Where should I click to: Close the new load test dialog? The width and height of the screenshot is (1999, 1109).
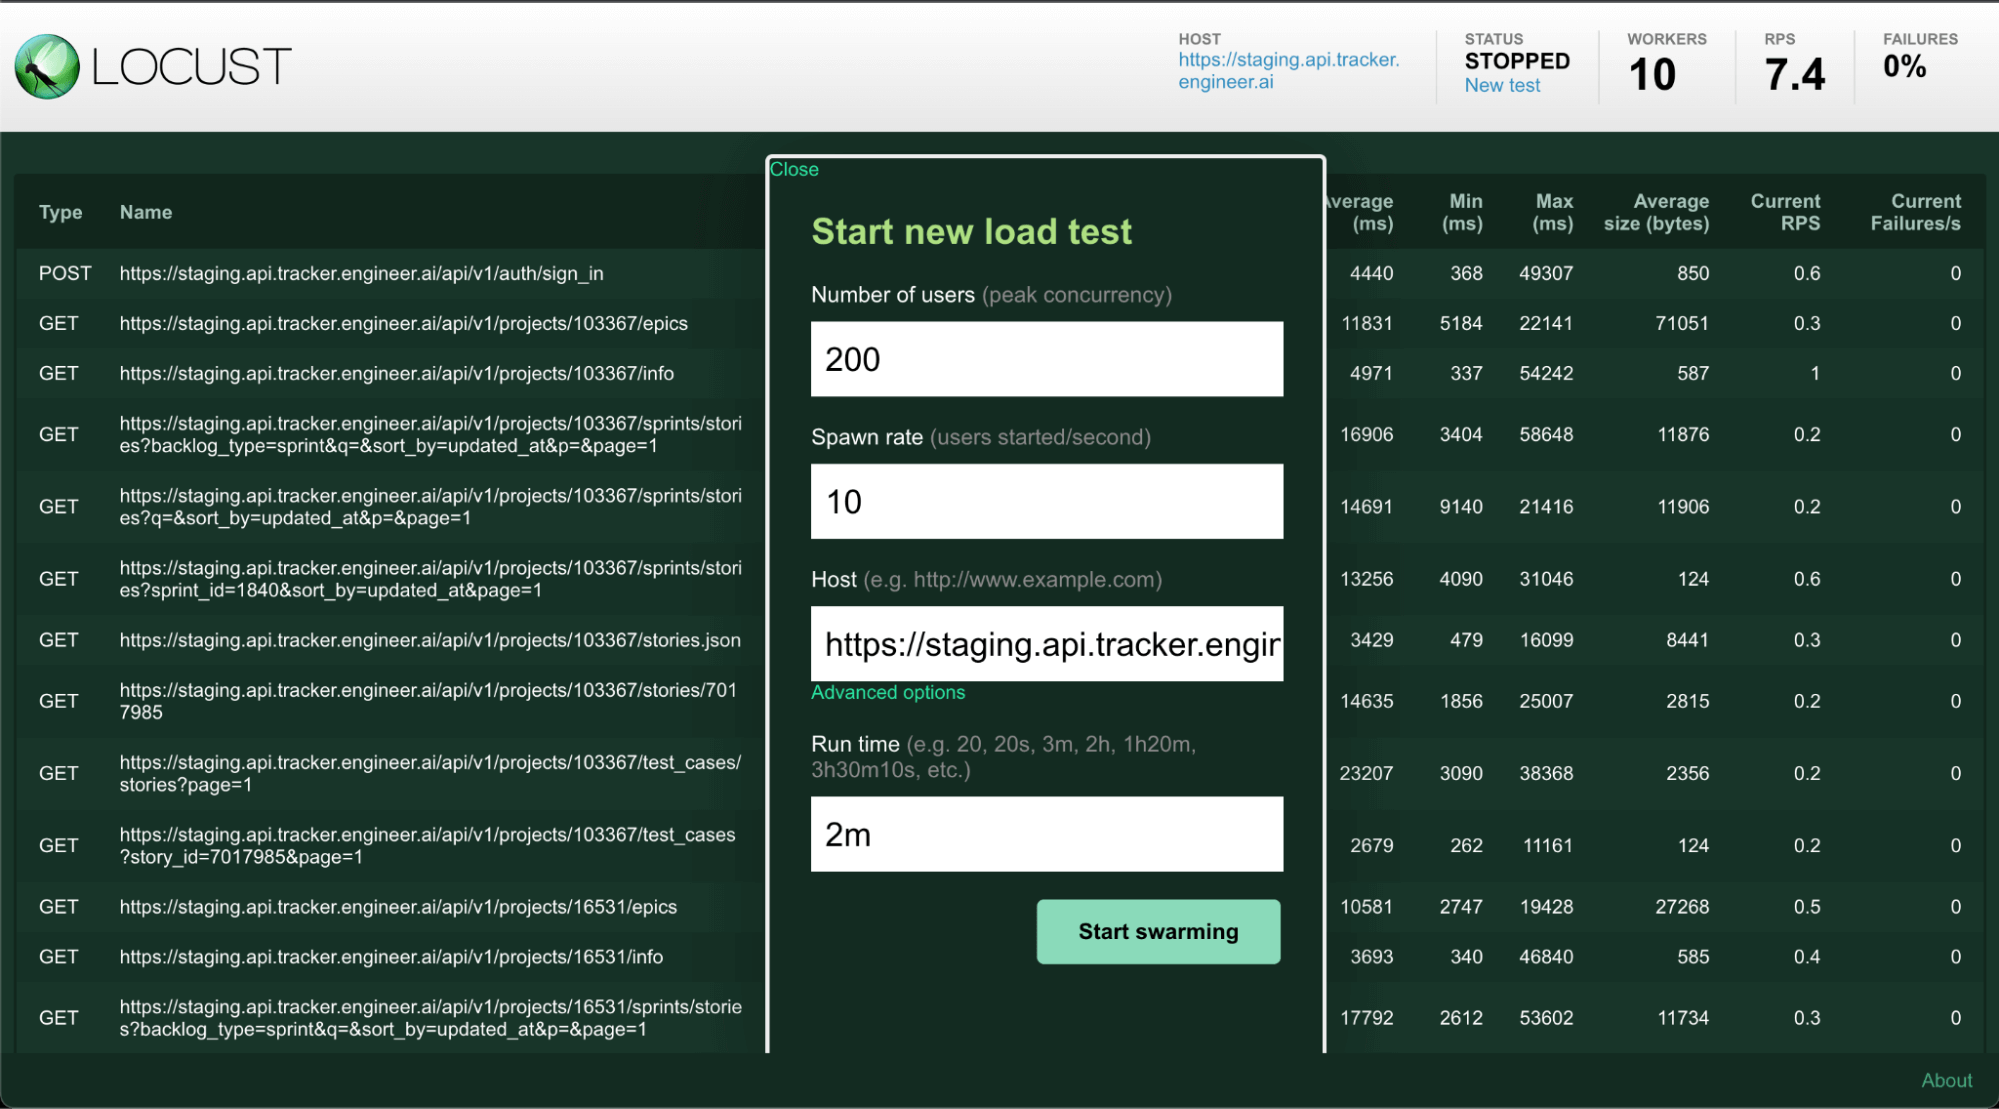(x=794, y=170)
